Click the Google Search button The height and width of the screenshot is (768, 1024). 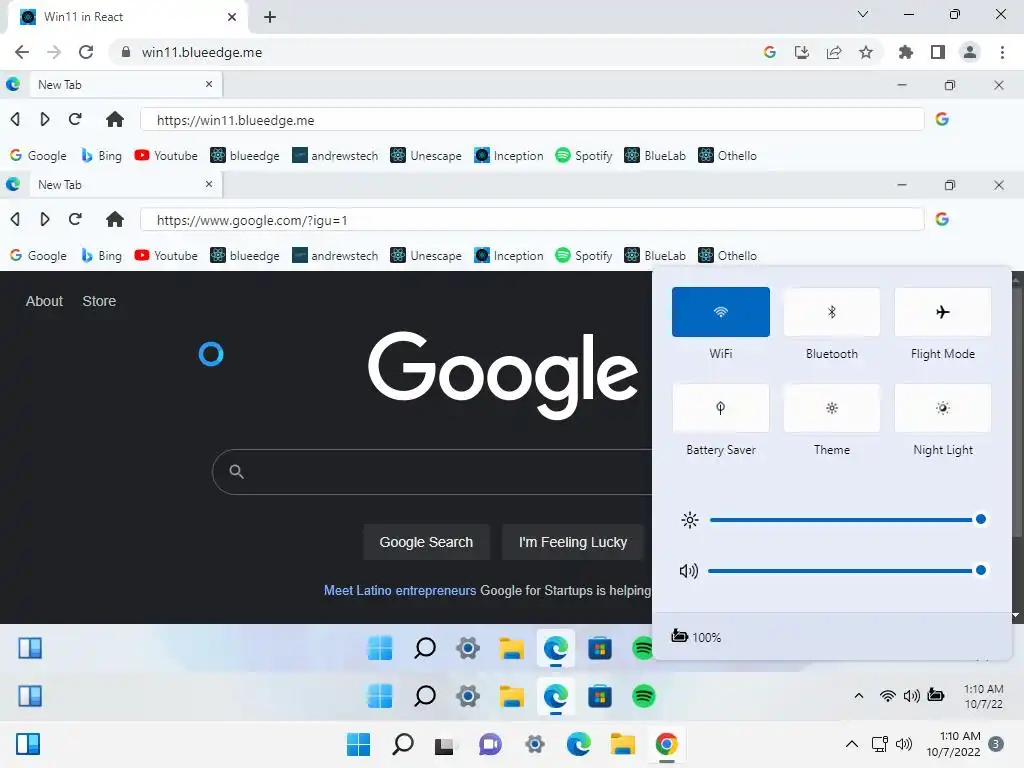[426, 542]
